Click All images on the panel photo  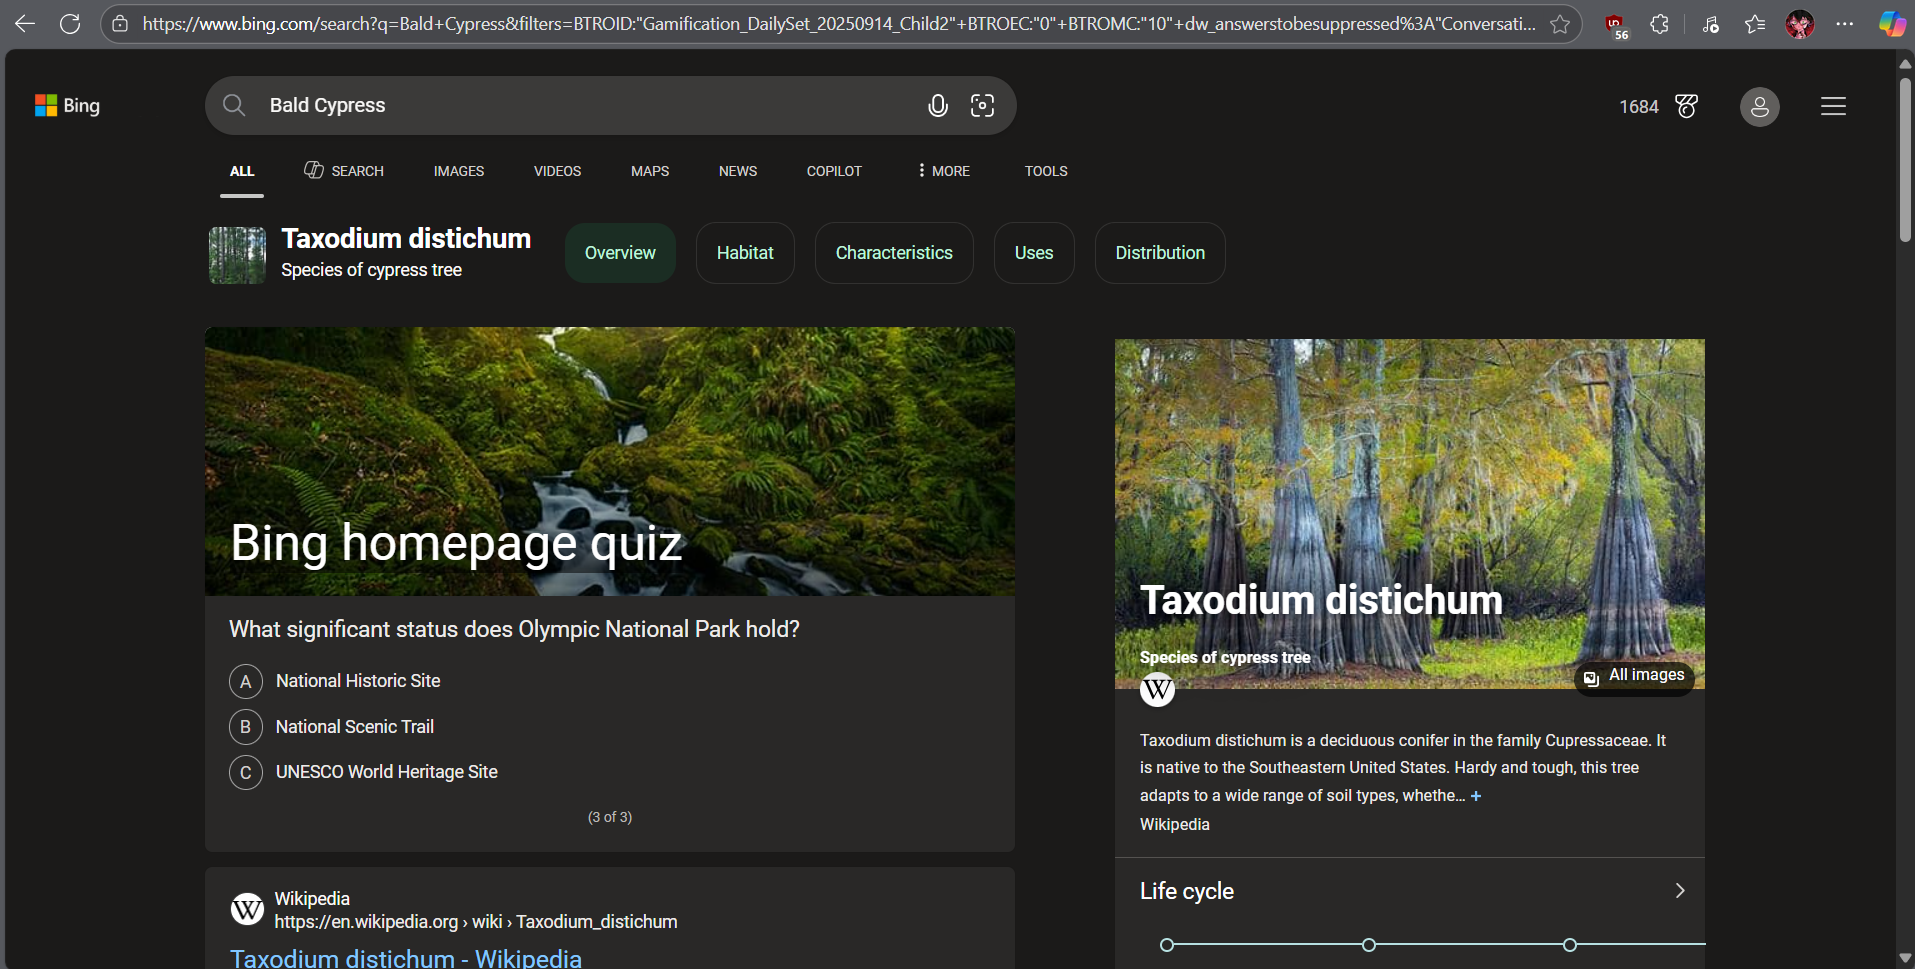pos(1634,676)
